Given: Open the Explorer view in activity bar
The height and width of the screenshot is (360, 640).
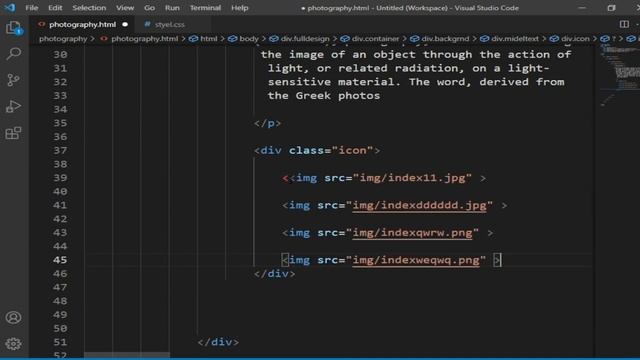Looking at the screenshot, I should (13, 28).
